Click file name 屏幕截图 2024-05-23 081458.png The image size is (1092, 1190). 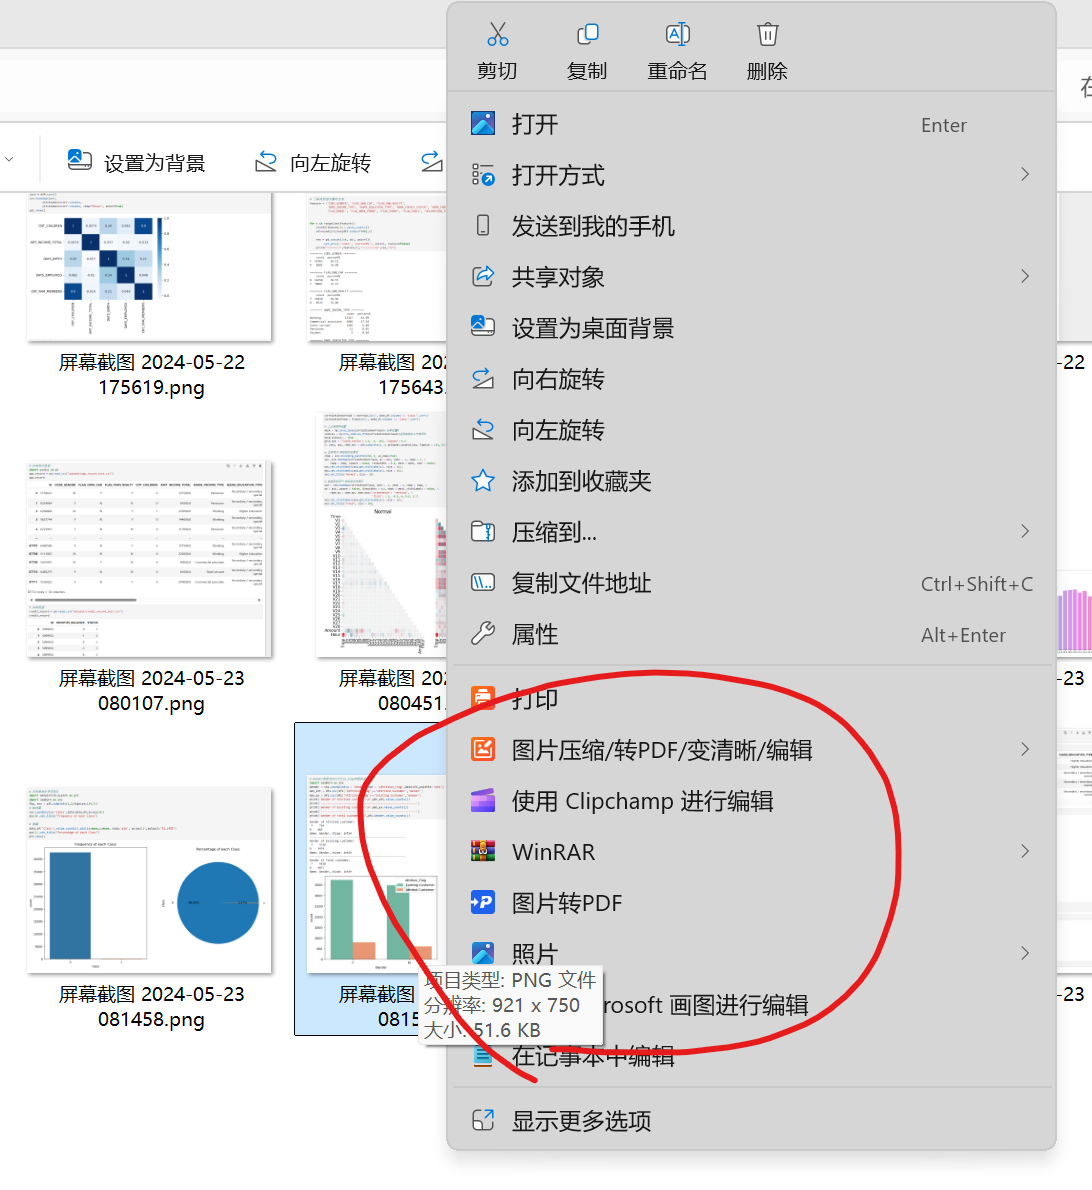click(152, 1006)
